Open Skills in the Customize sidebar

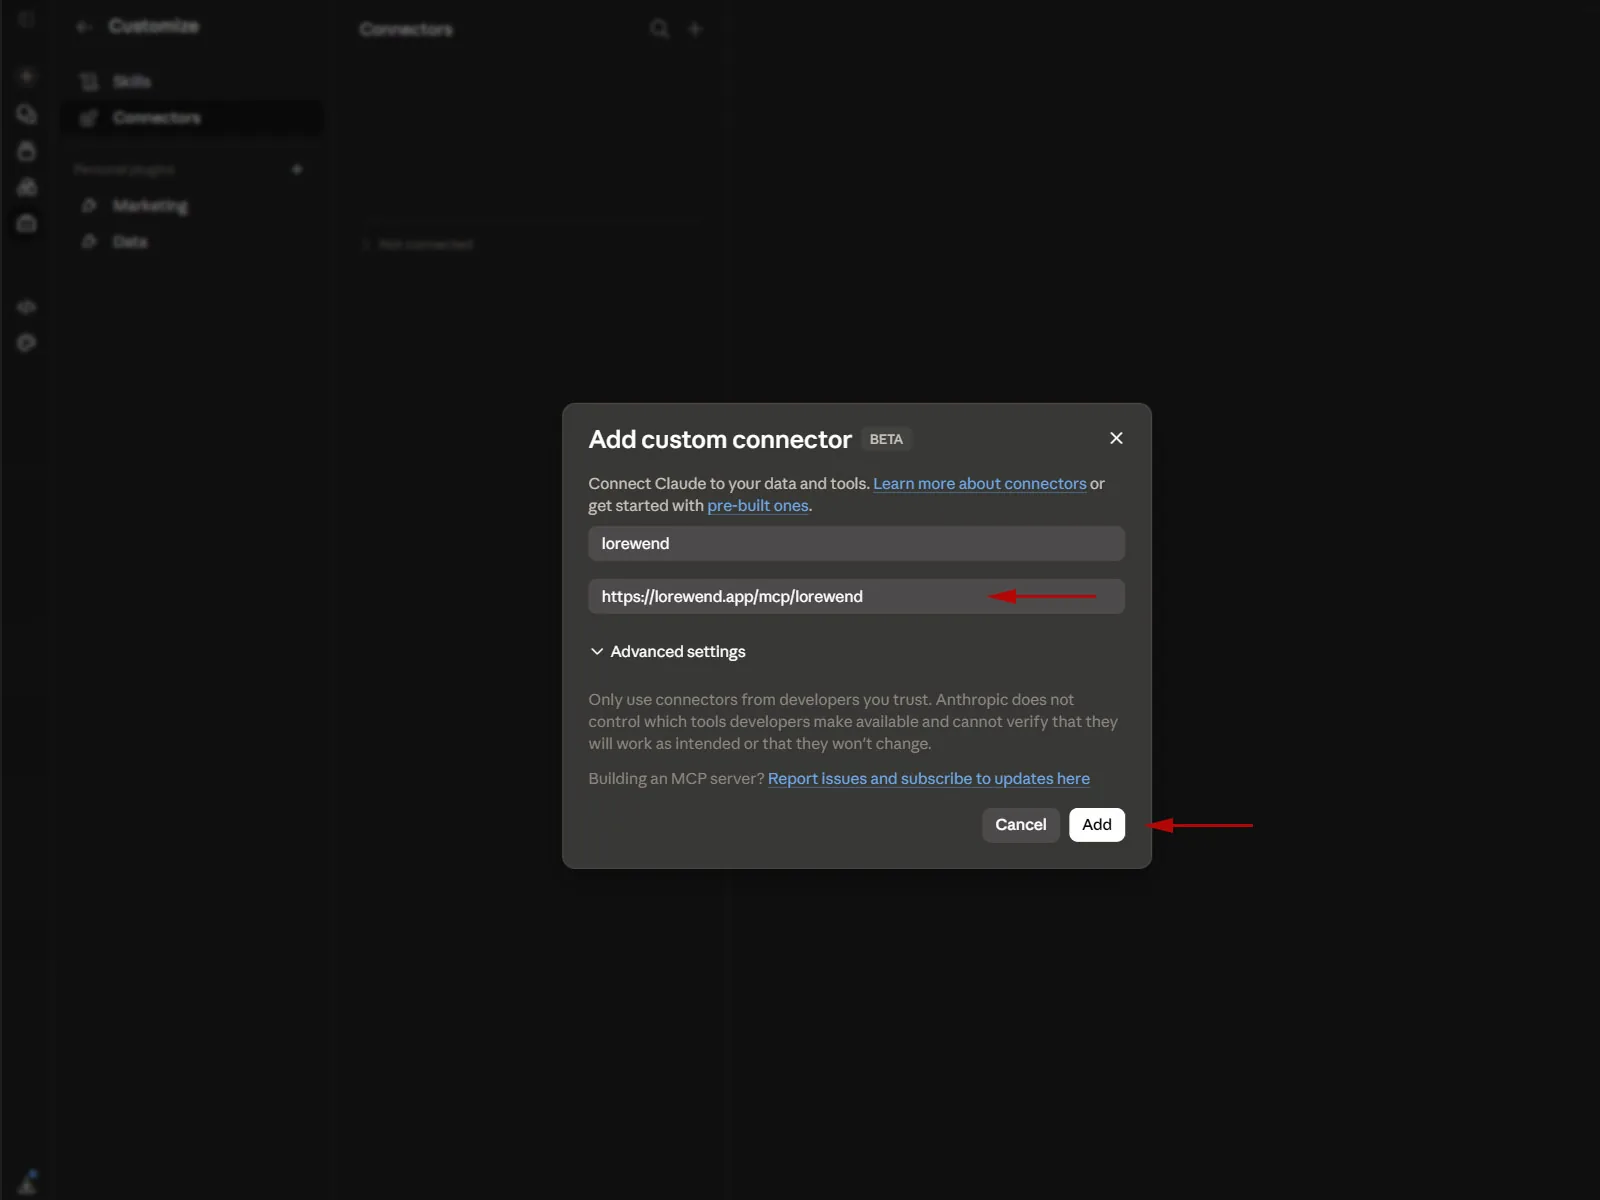pyautogui.click(x=190, y=81)
